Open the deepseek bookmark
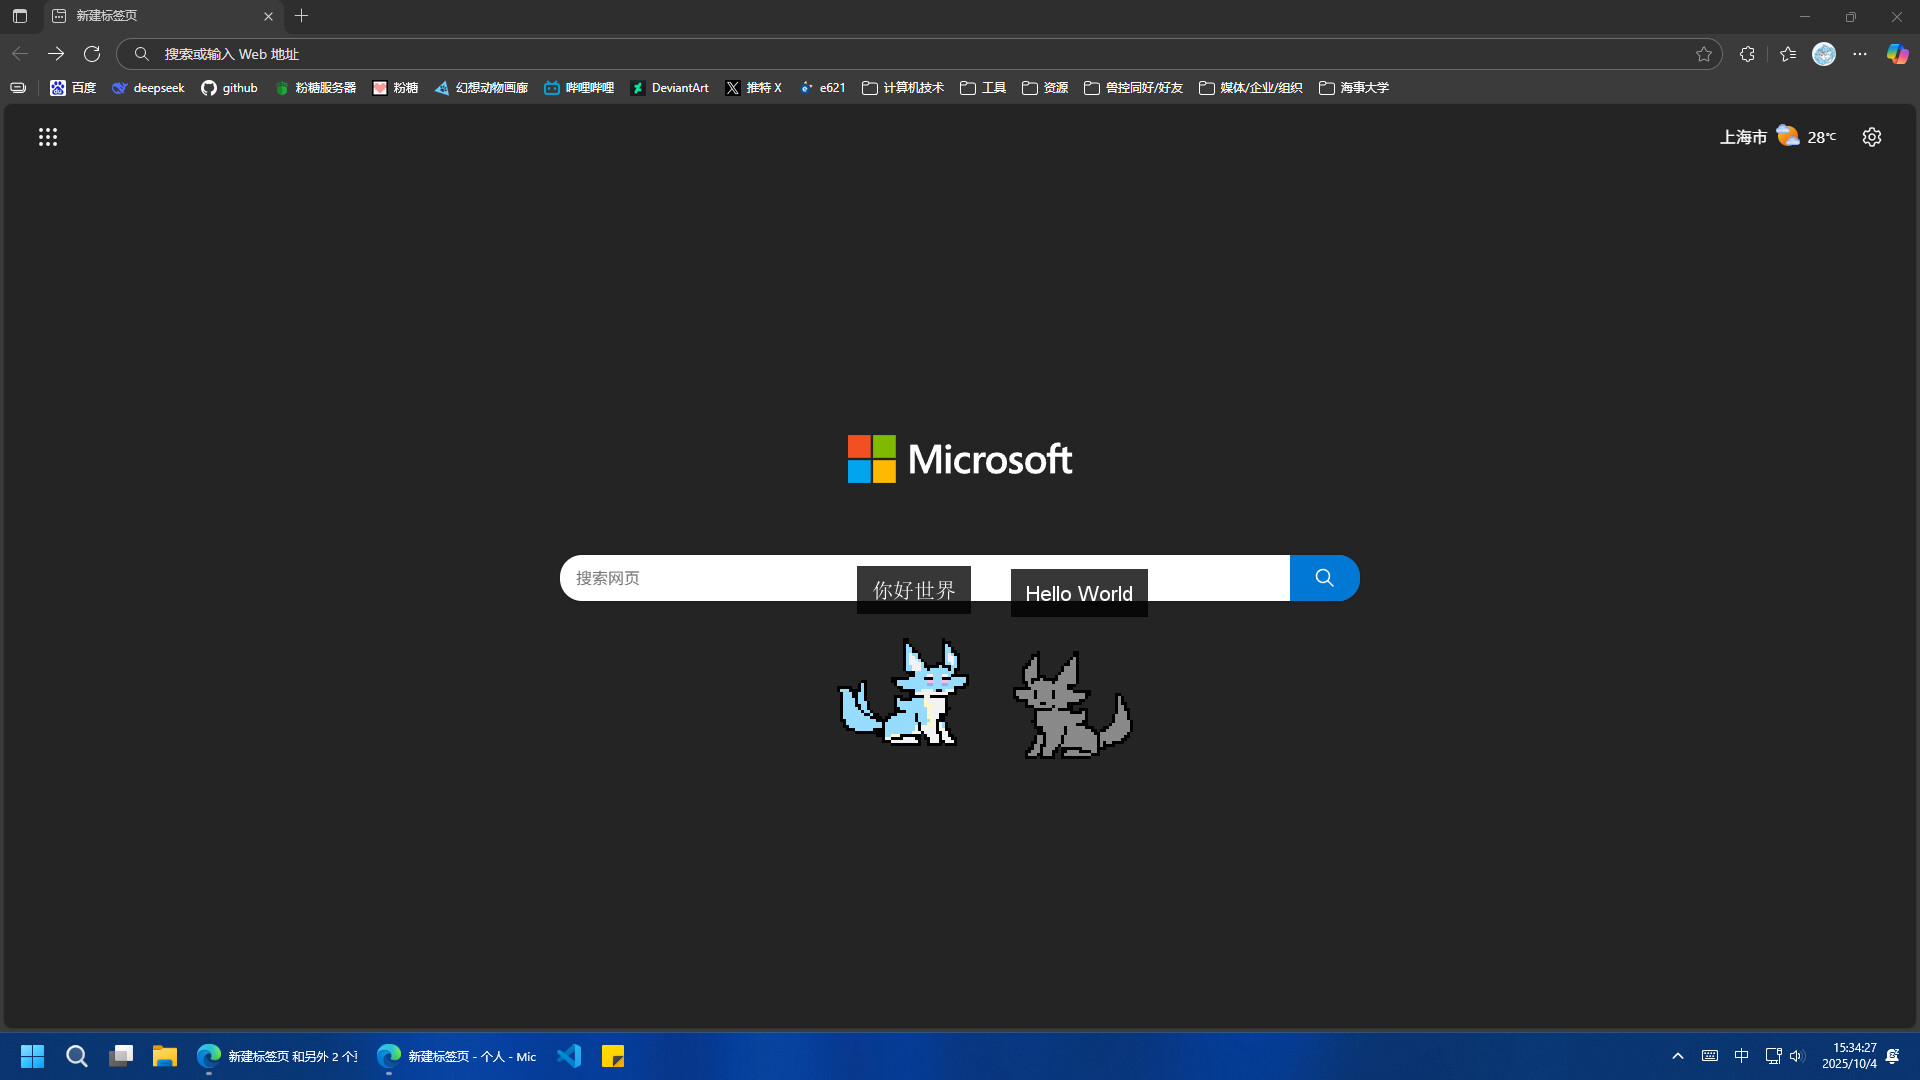 pos(148,88)
